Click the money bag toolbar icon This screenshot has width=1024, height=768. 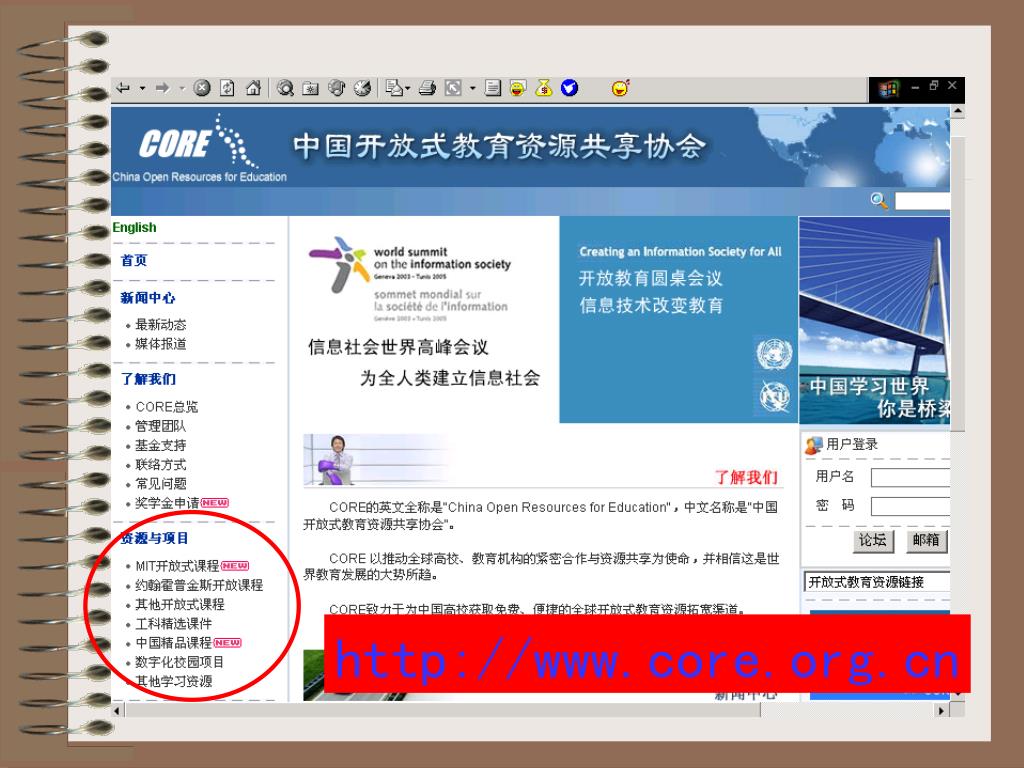click(543, 88)
